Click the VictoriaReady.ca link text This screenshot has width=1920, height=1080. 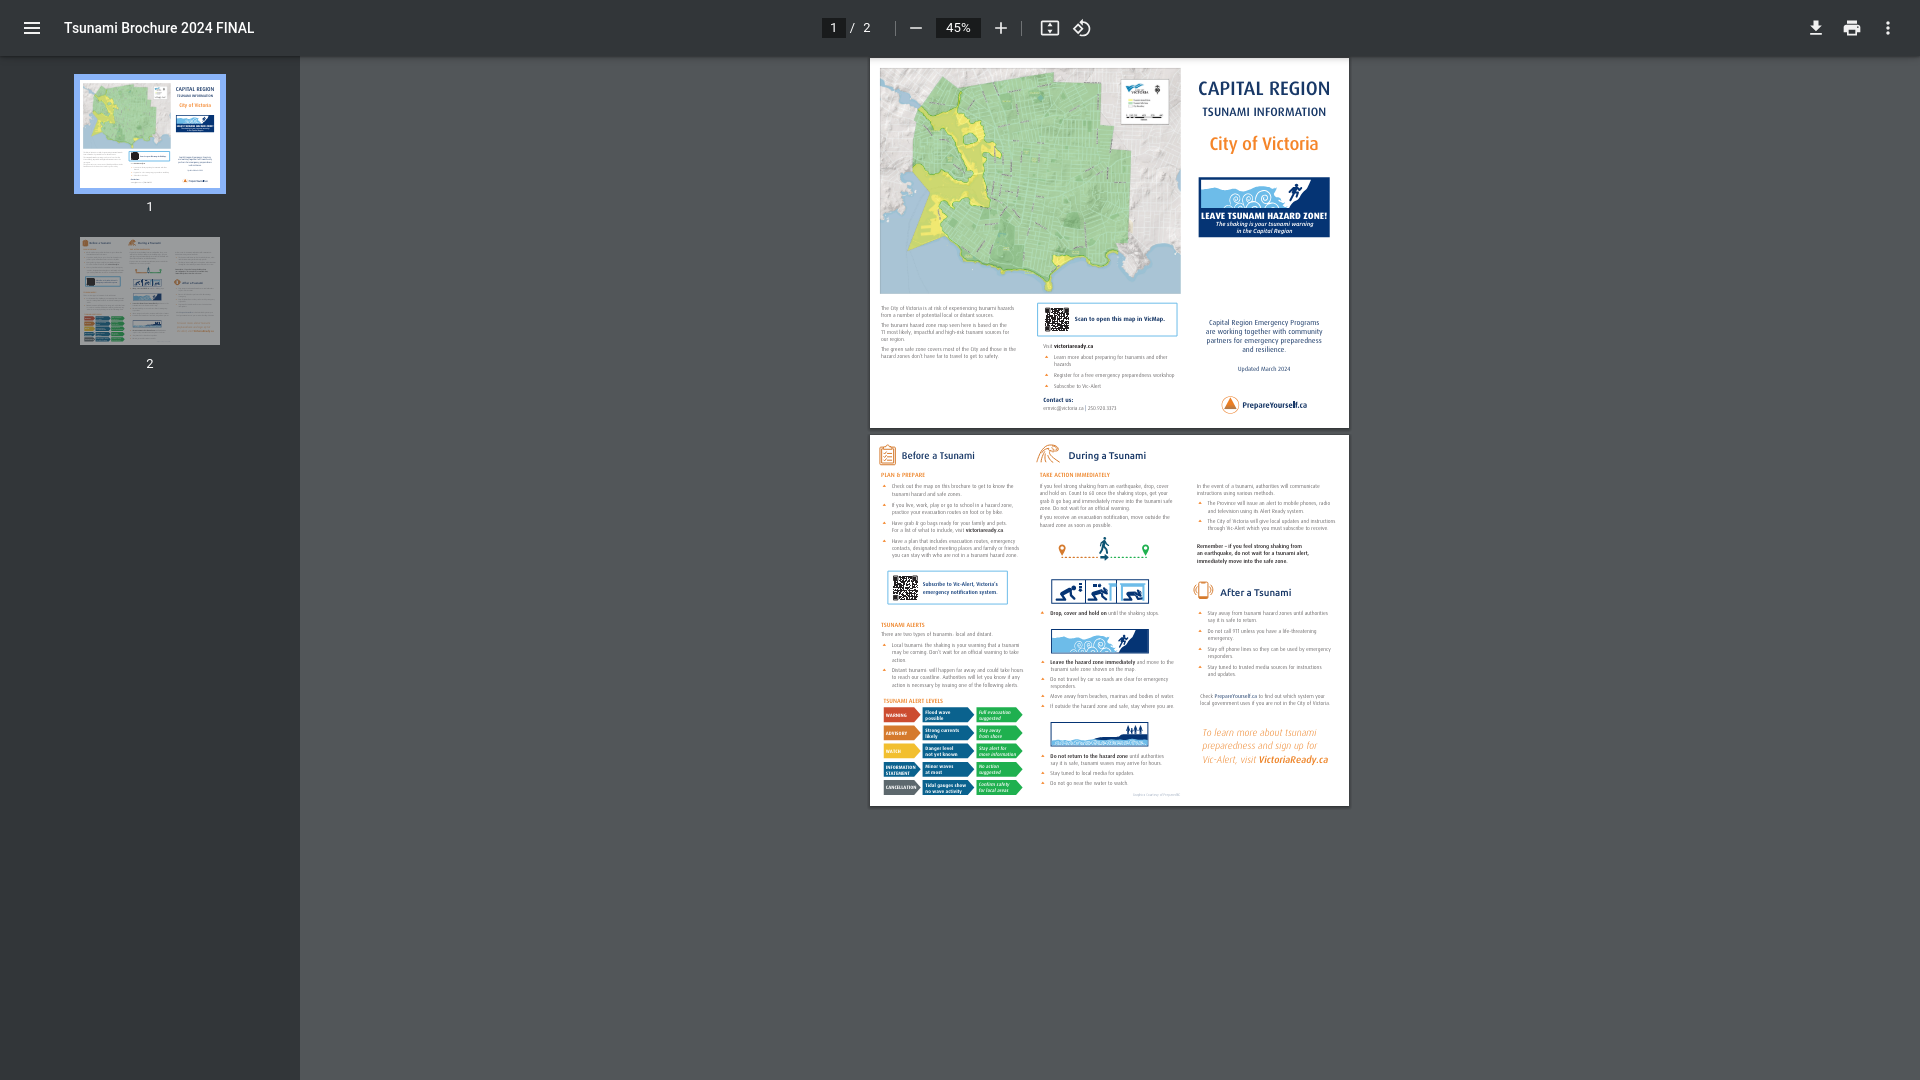[1293, 760]
